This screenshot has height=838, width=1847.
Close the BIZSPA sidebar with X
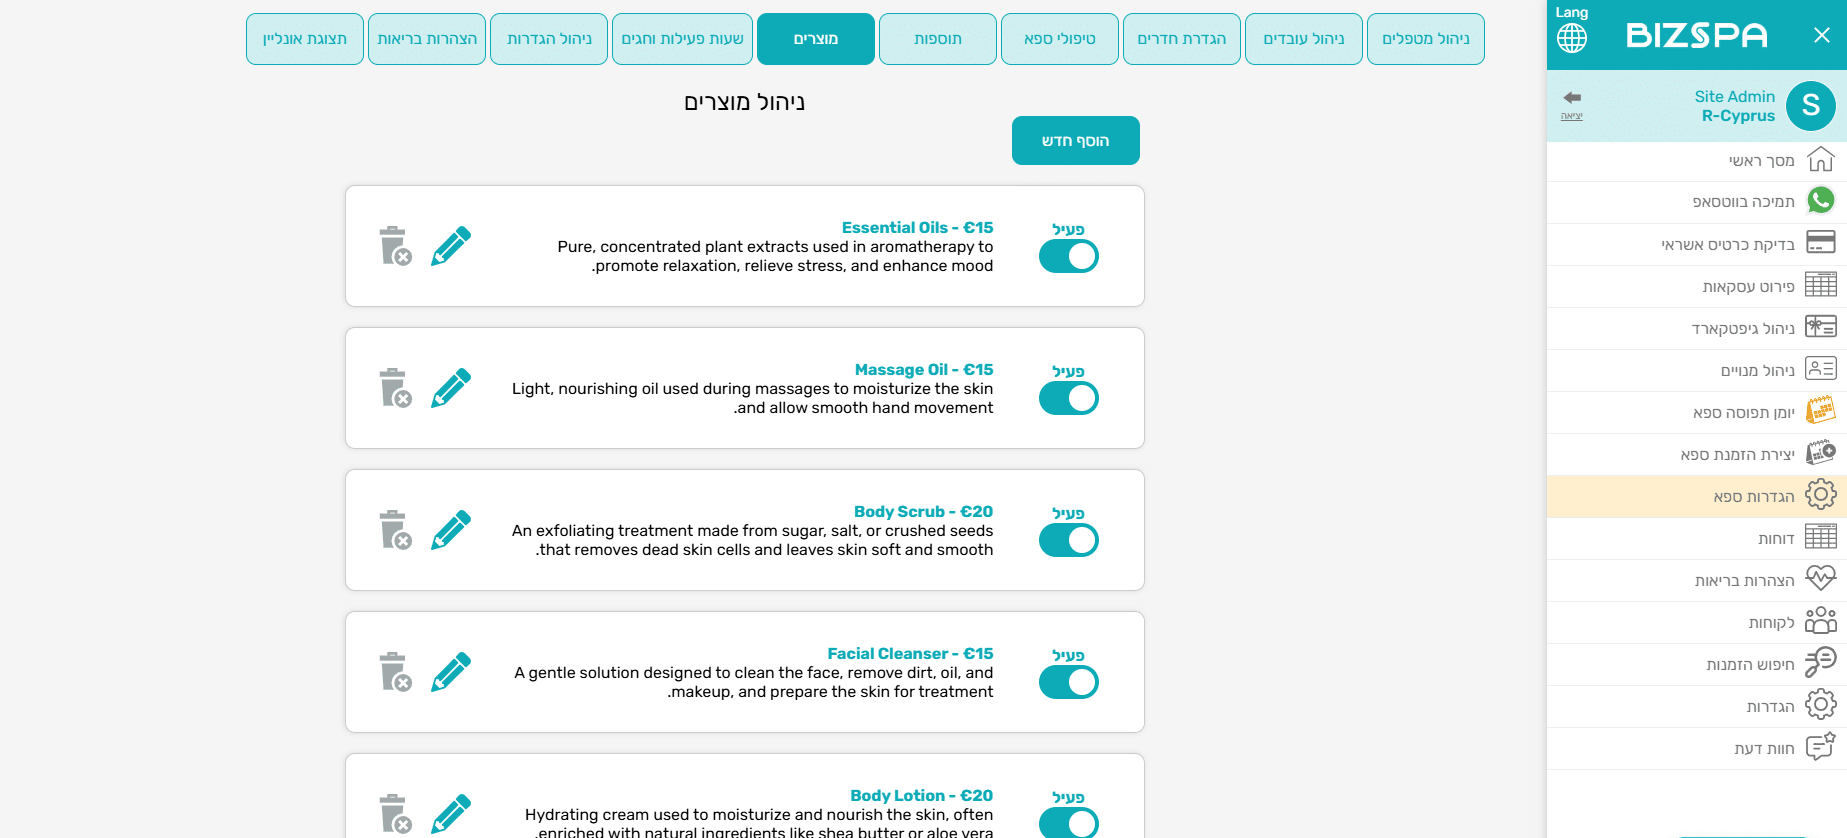[1821, 36]
